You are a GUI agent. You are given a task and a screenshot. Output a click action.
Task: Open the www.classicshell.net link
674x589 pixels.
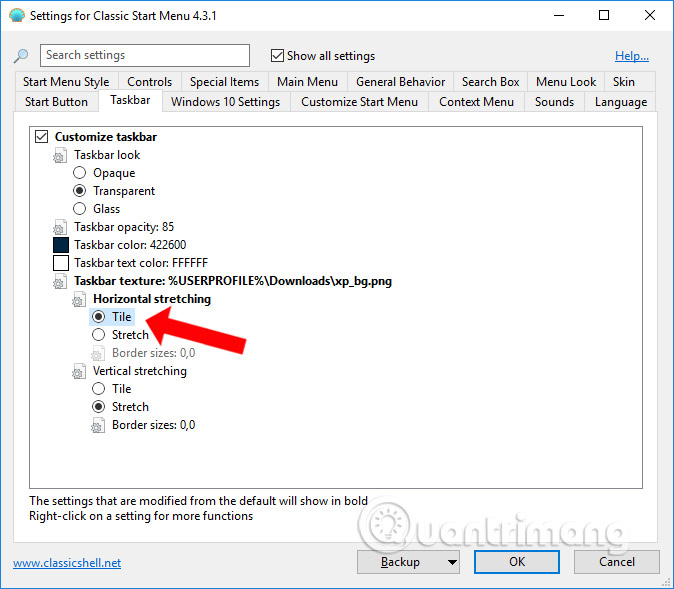(67, 563)
